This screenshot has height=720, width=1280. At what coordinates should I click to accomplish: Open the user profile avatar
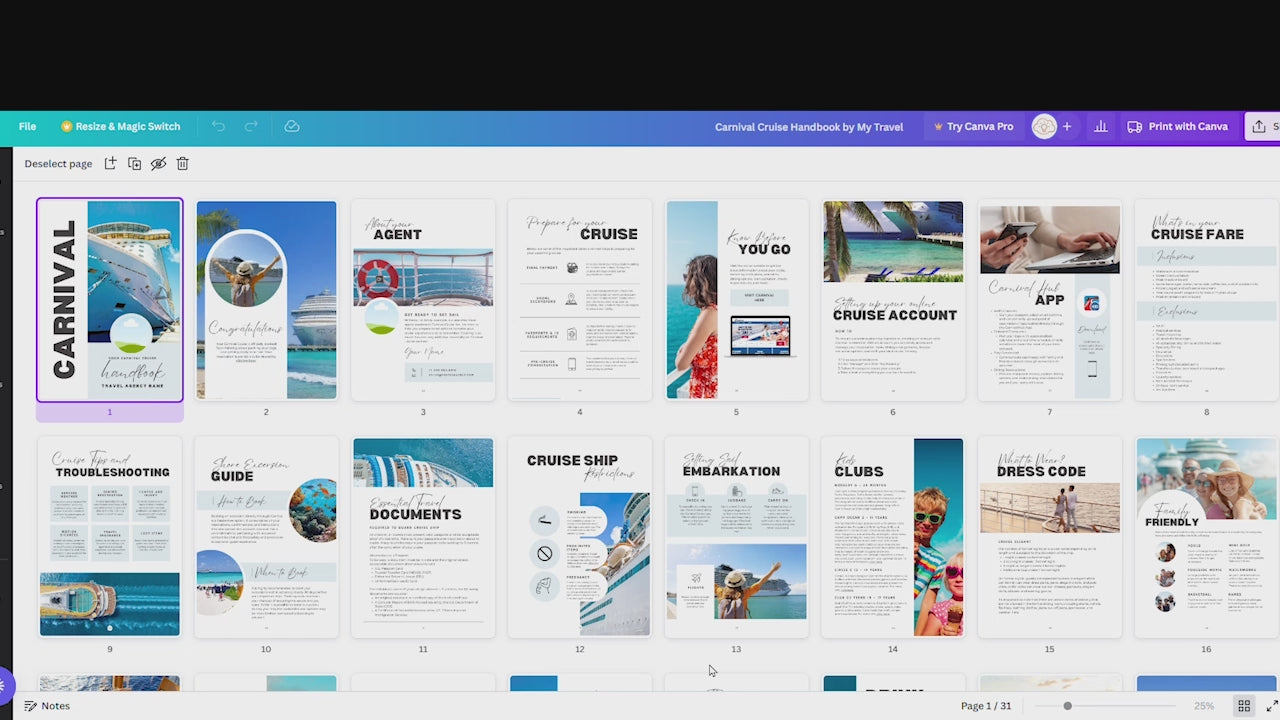(x=1044, y=127)
